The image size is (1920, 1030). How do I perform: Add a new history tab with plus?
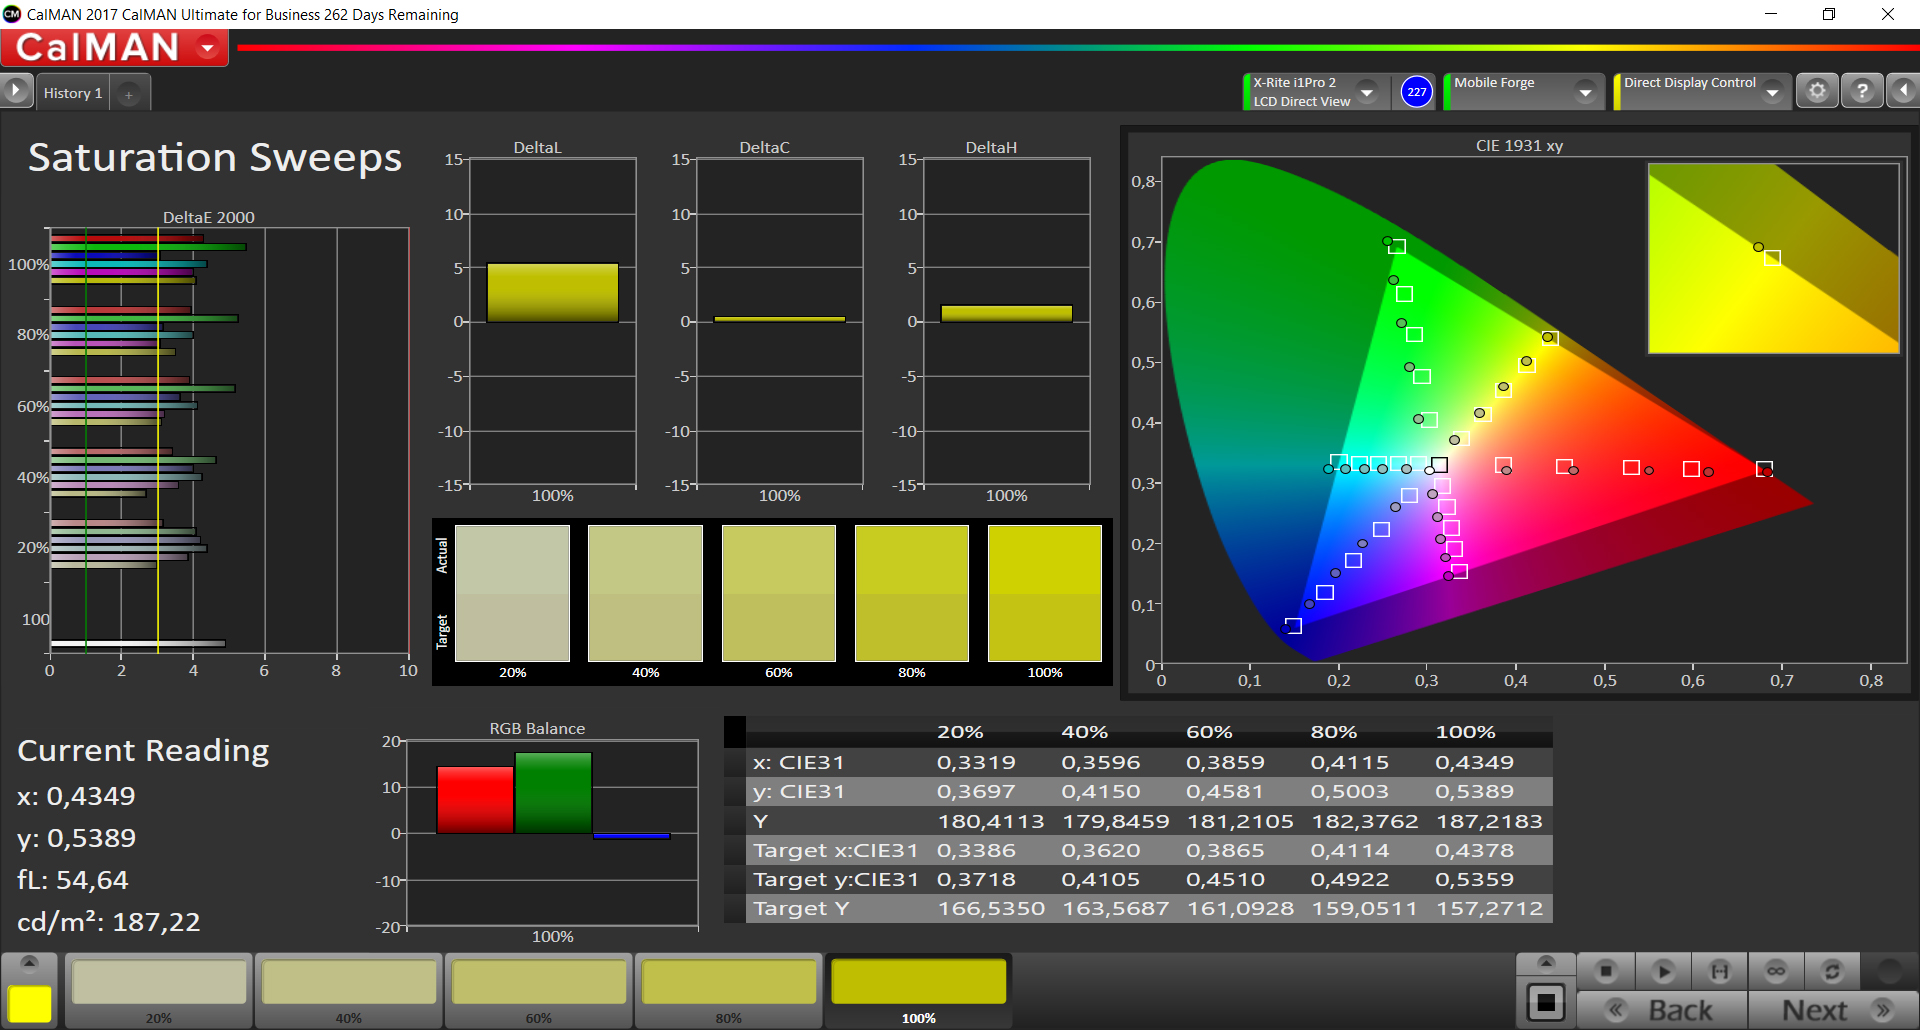(x=128, y=94)
